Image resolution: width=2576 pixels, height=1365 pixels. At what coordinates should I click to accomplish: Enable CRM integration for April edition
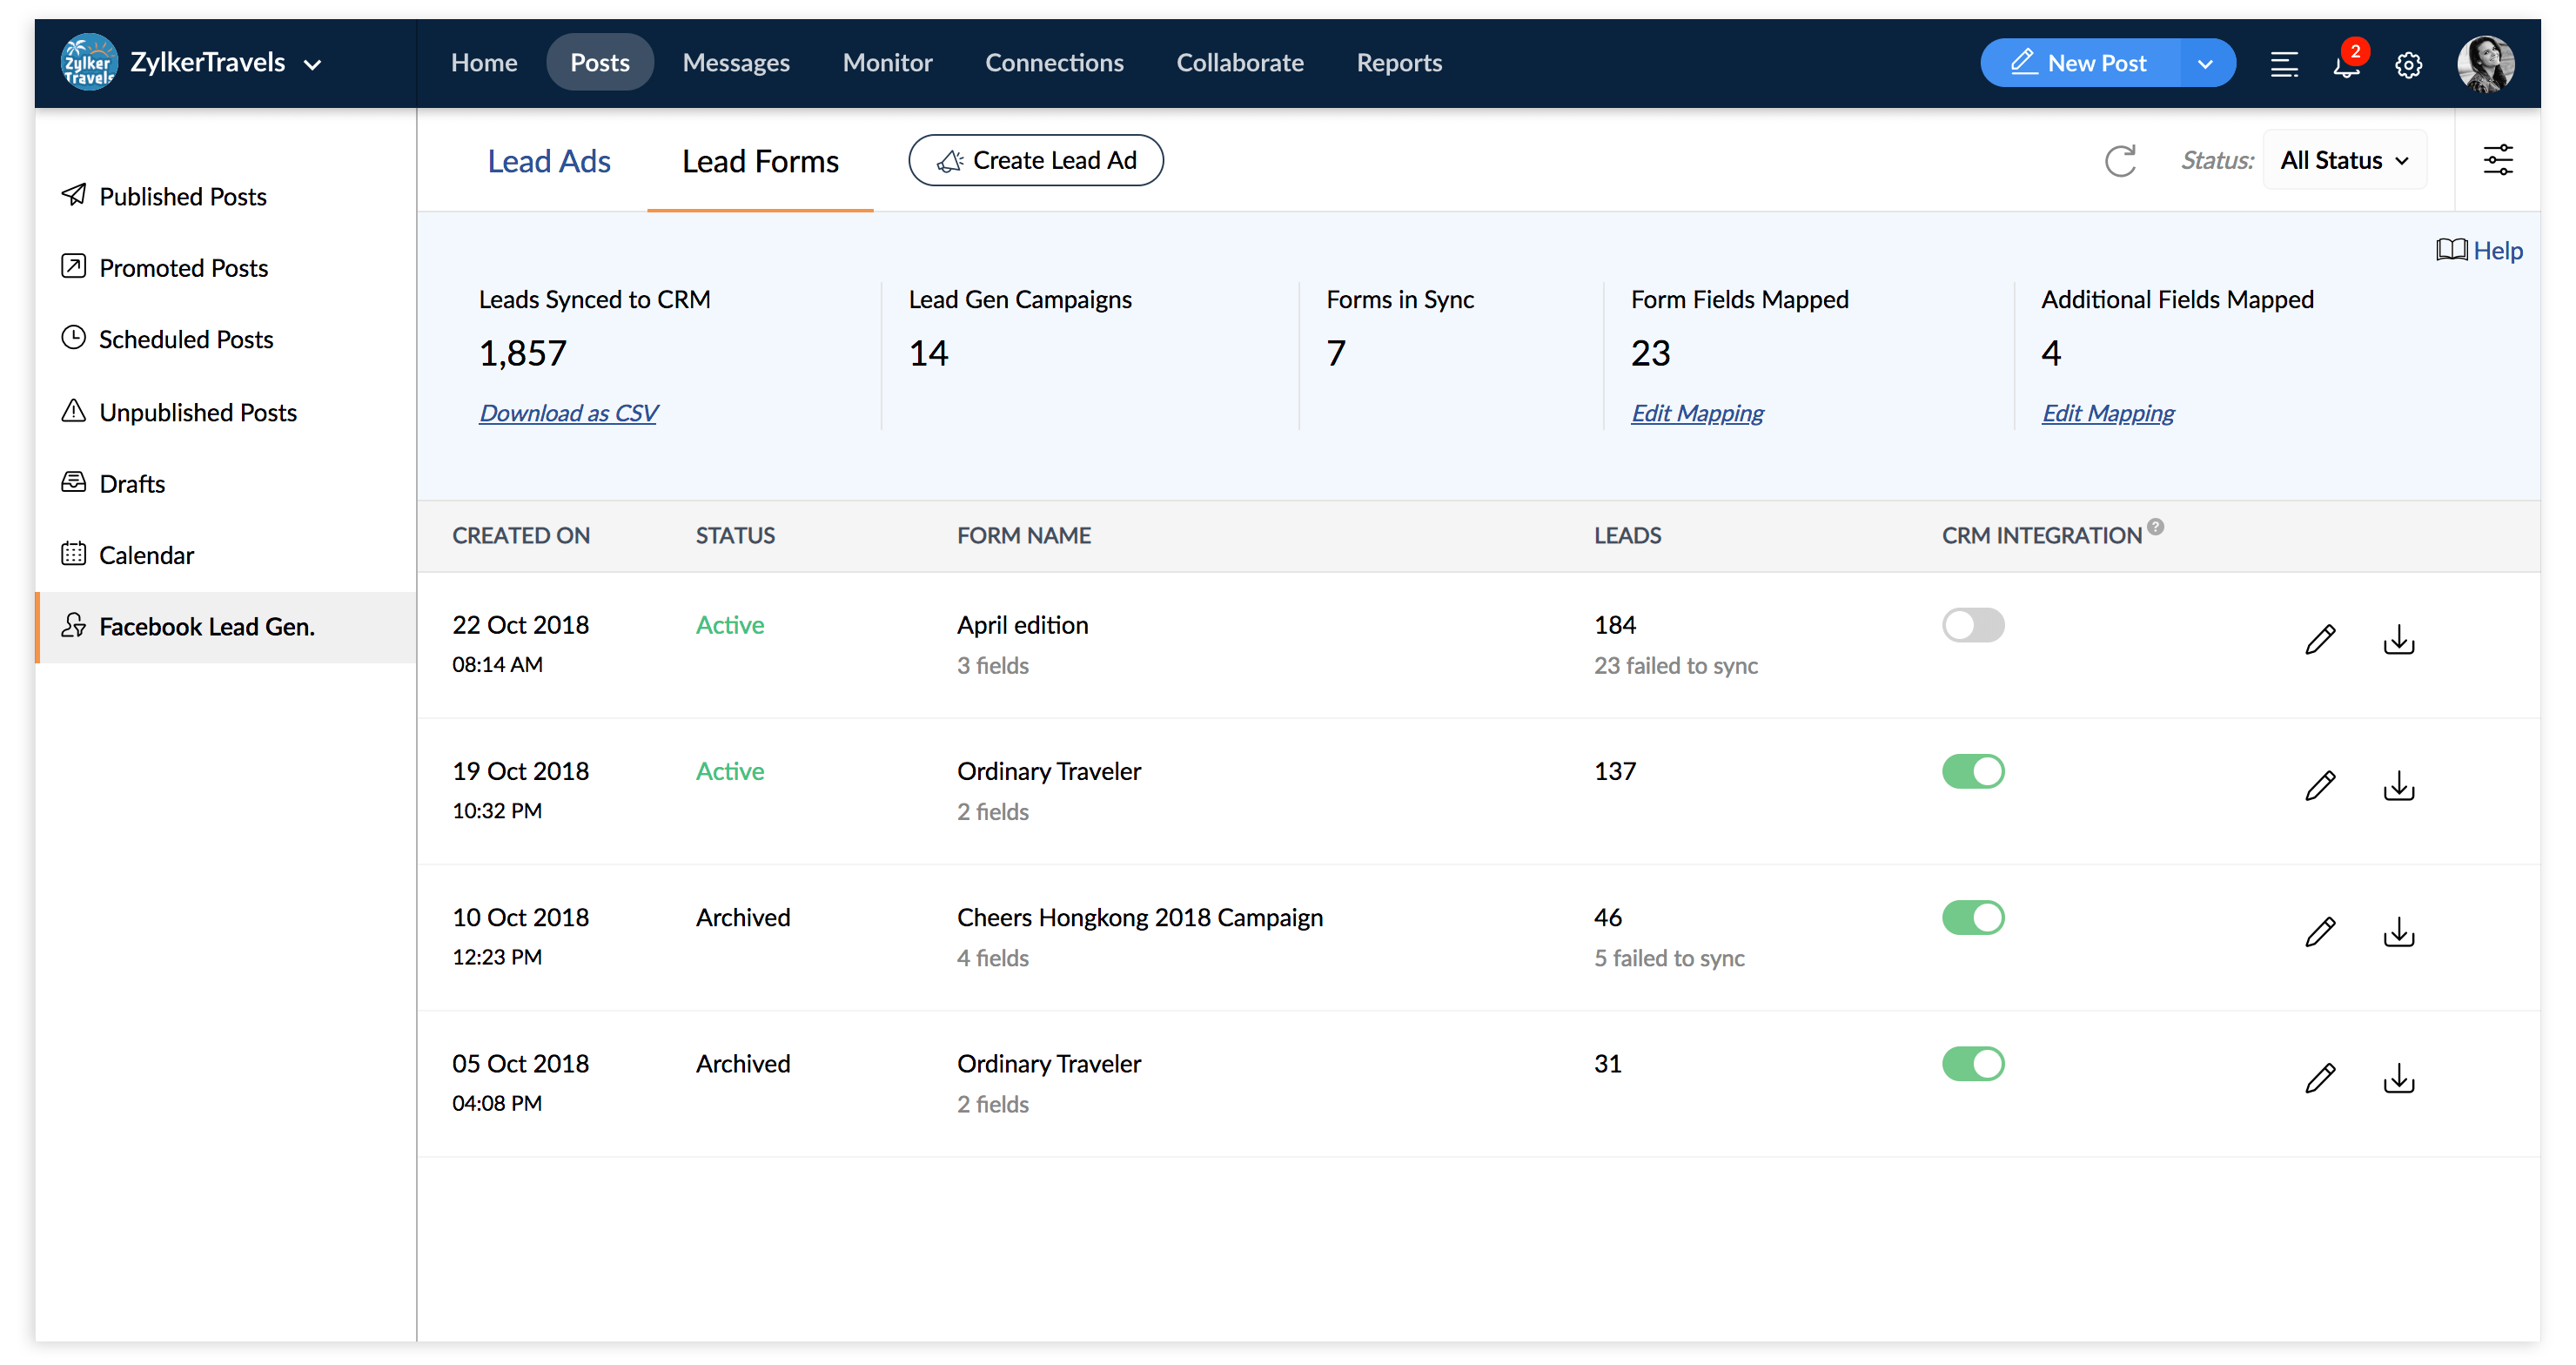coord(1972,626)
